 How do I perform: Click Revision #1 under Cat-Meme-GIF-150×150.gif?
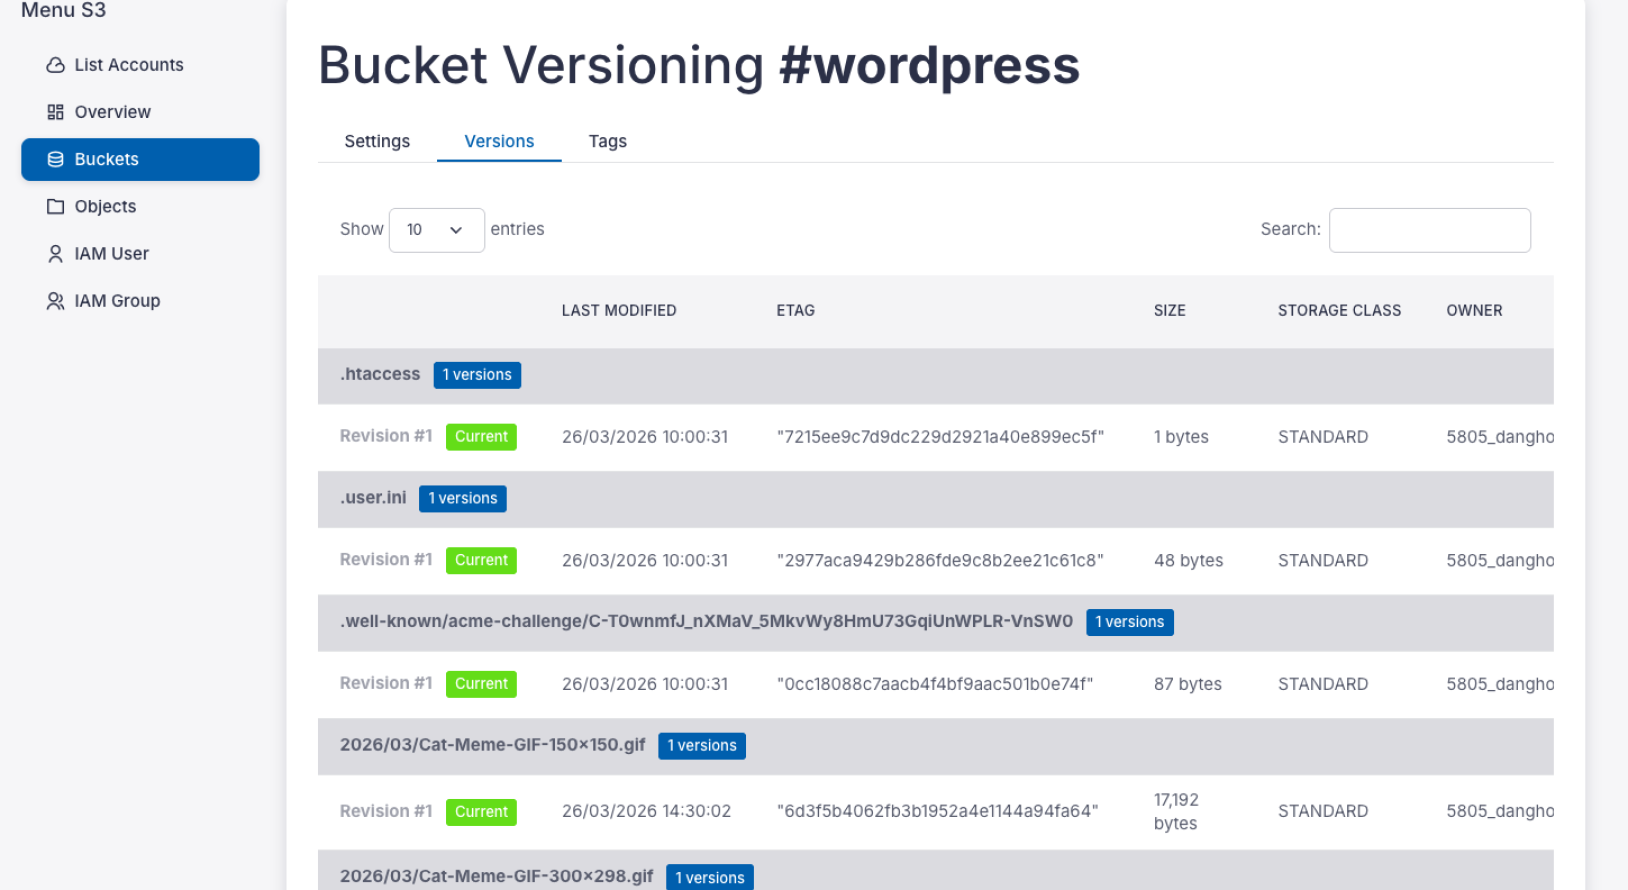(386, 811)
